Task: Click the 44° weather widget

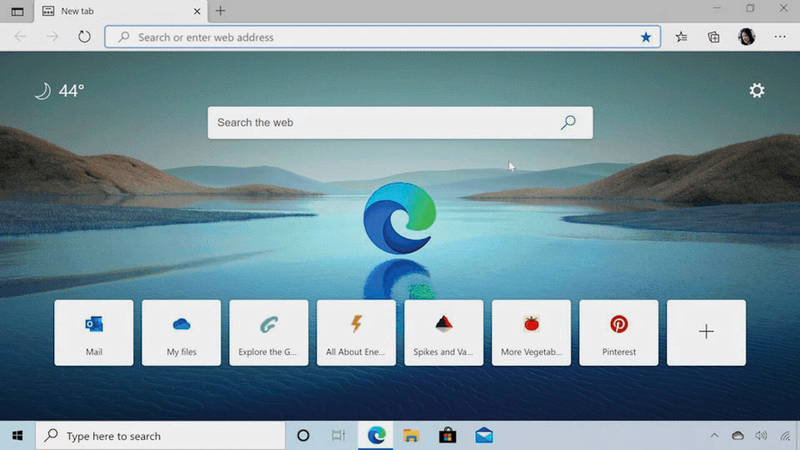Action: click(59, 91)
